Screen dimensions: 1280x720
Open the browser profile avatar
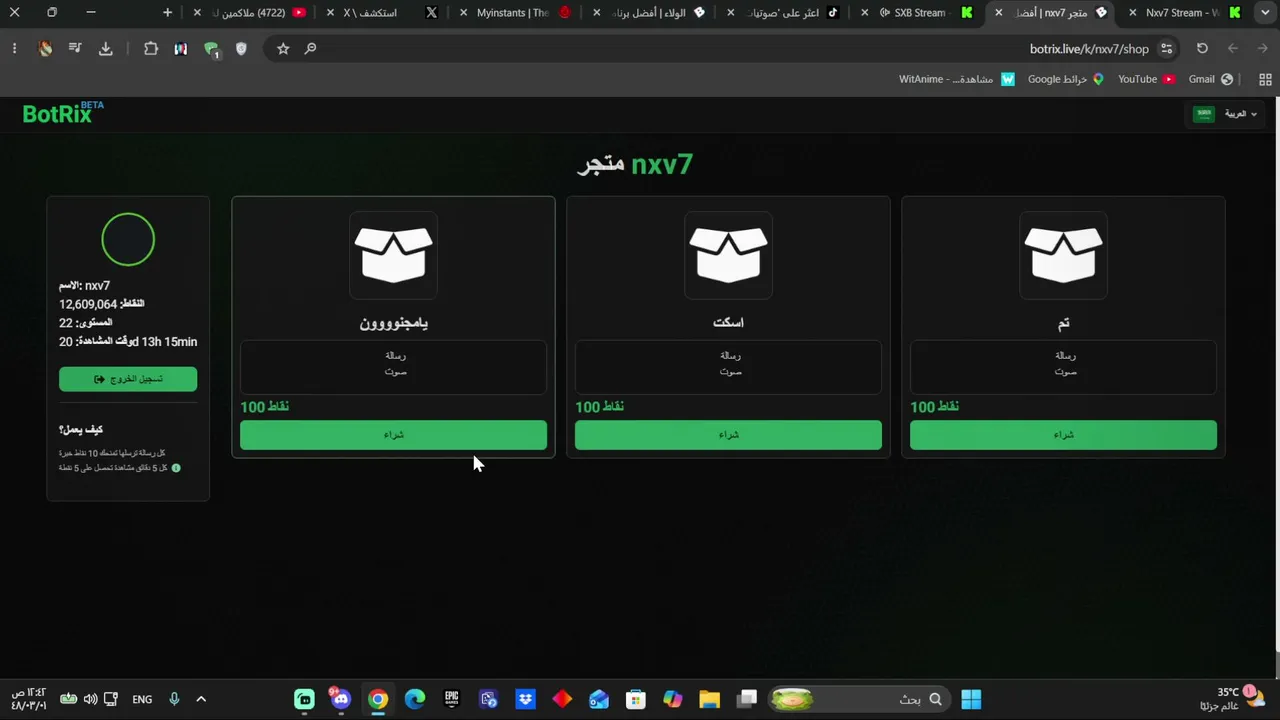pos(45,49)
